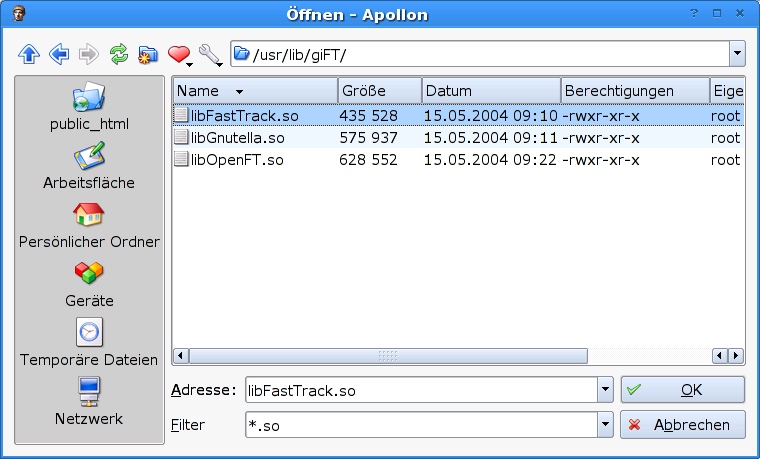Go to Persönlicher Ordner
Viewport: 760px width, 459px height.
click(89, 225)
